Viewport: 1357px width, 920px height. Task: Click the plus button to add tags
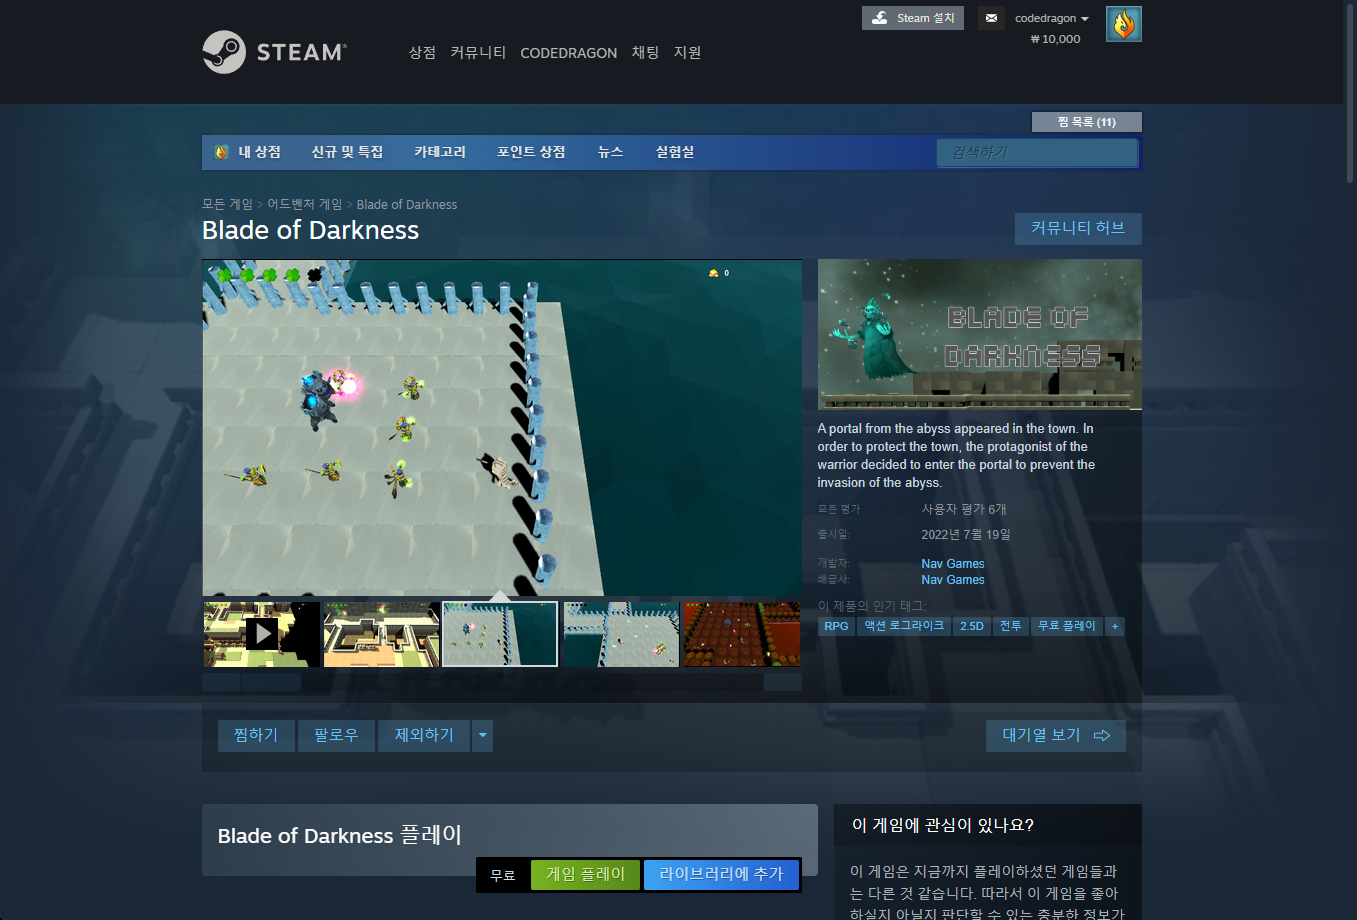1115,626
